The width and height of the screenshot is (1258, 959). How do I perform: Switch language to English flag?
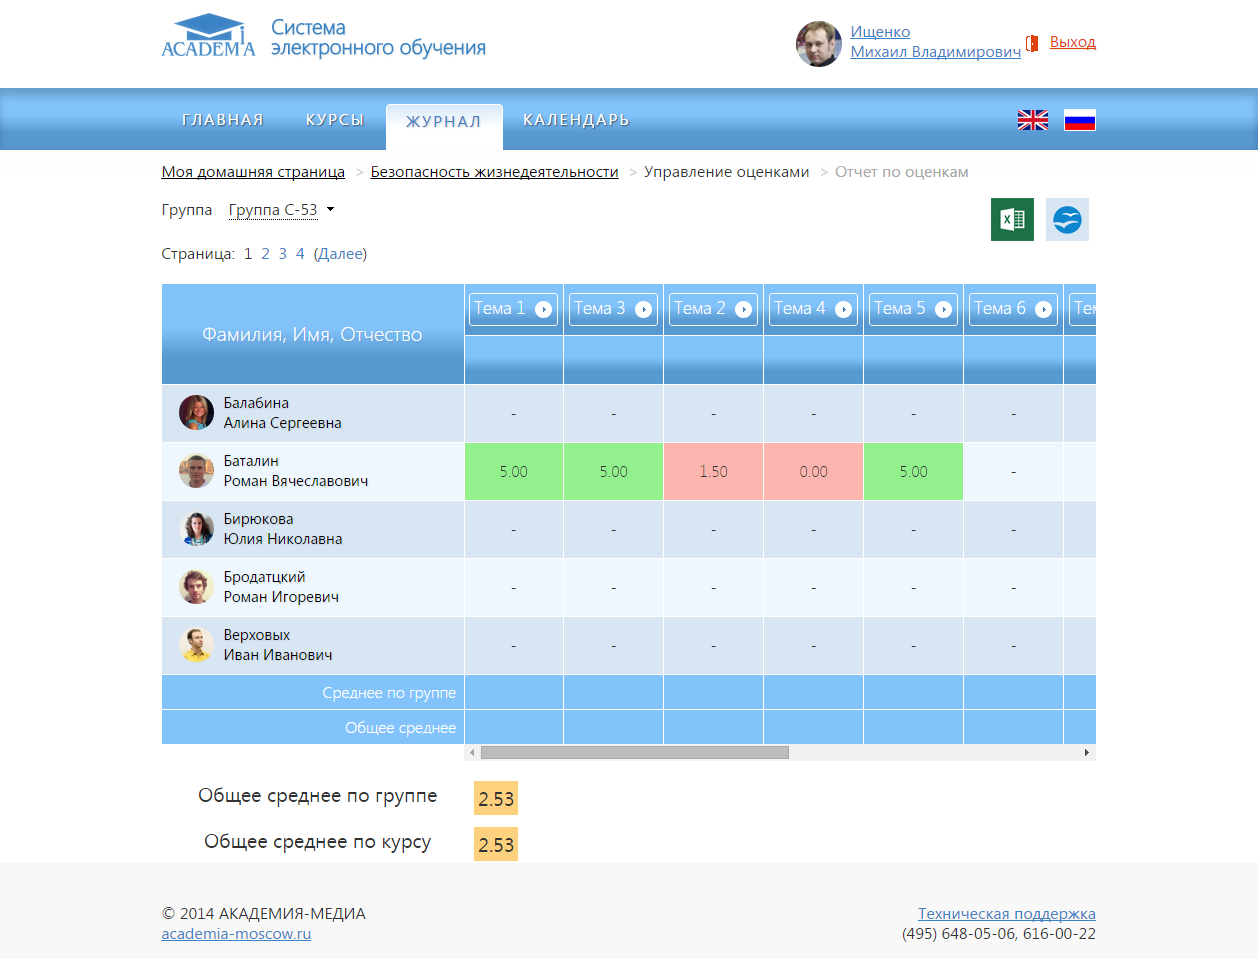1032,120
